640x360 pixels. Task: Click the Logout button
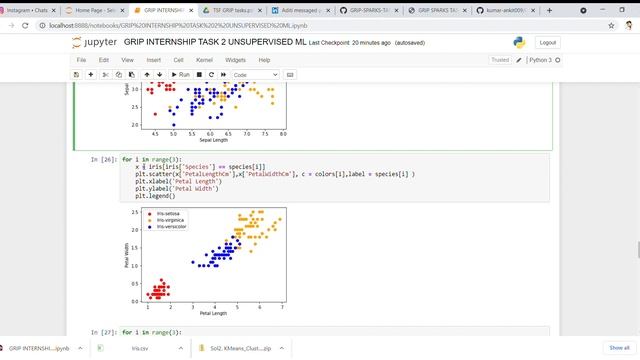pos(547,42)
